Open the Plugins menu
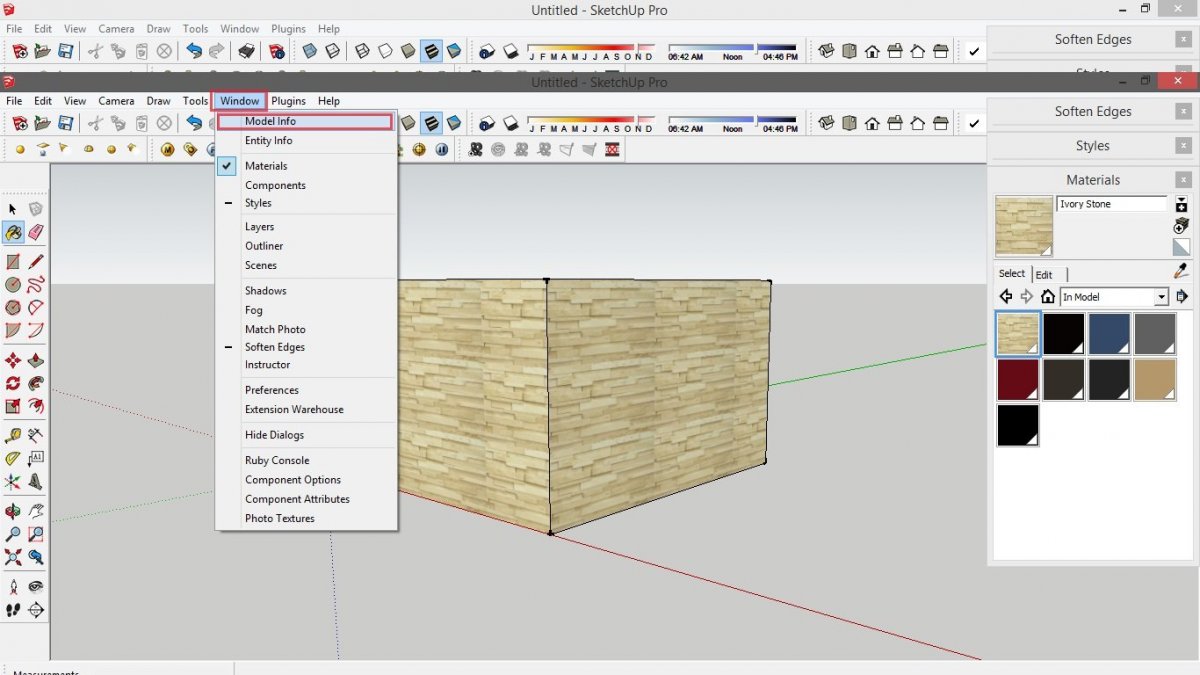 (288, 100)
